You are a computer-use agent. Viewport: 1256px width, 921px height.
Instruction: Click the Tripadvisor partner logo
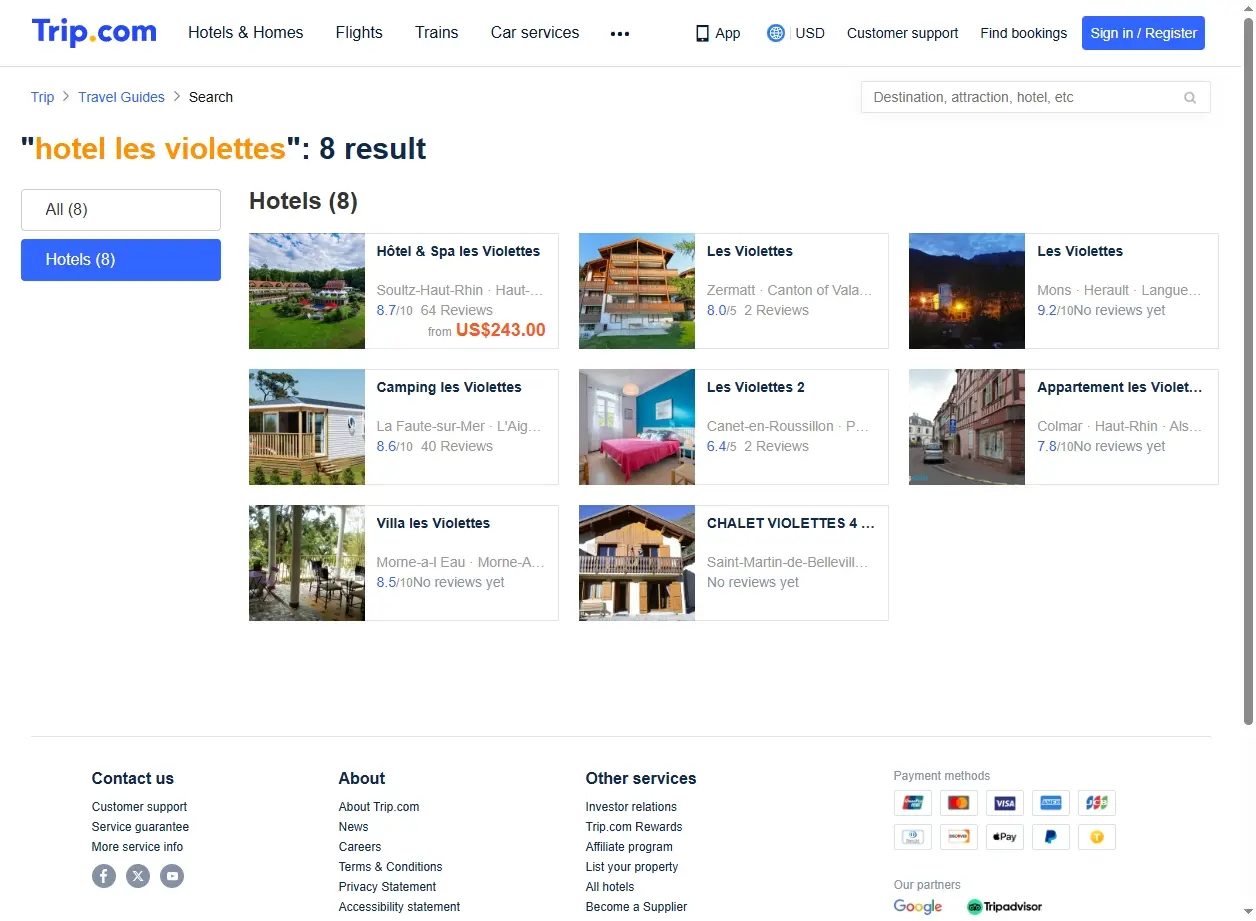(x=1004, y=907)
